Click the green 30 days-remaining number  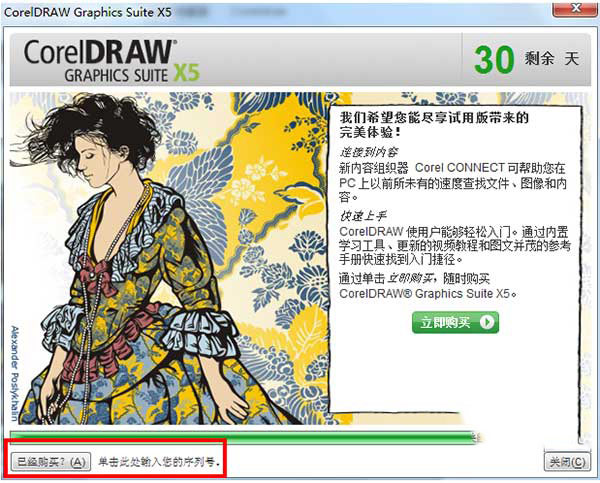coord(494,59)
